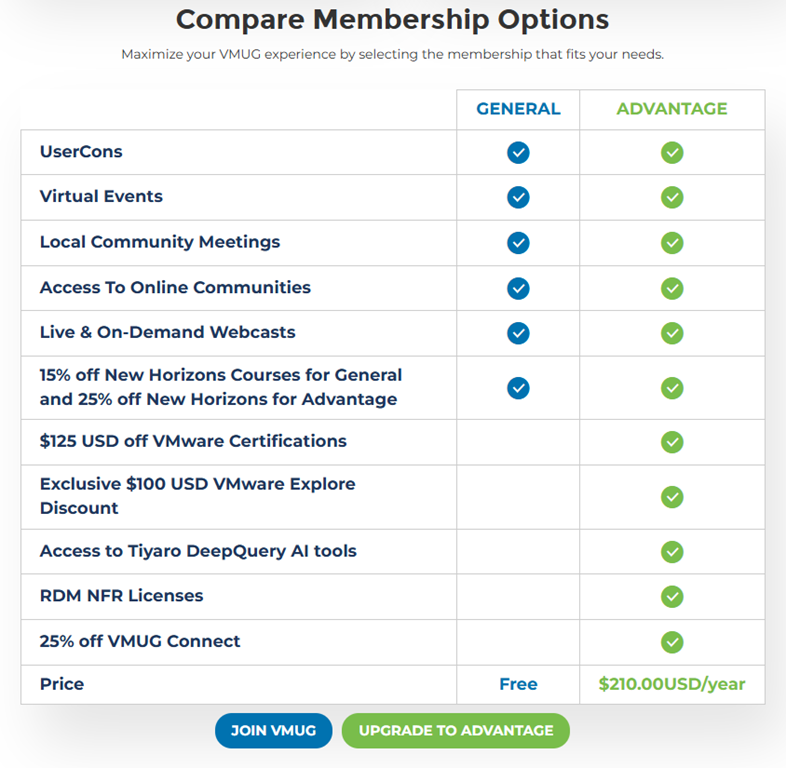Click green checkmark in the UserCons row
This screenshot has height=768, width=786.
coord(672,152)
